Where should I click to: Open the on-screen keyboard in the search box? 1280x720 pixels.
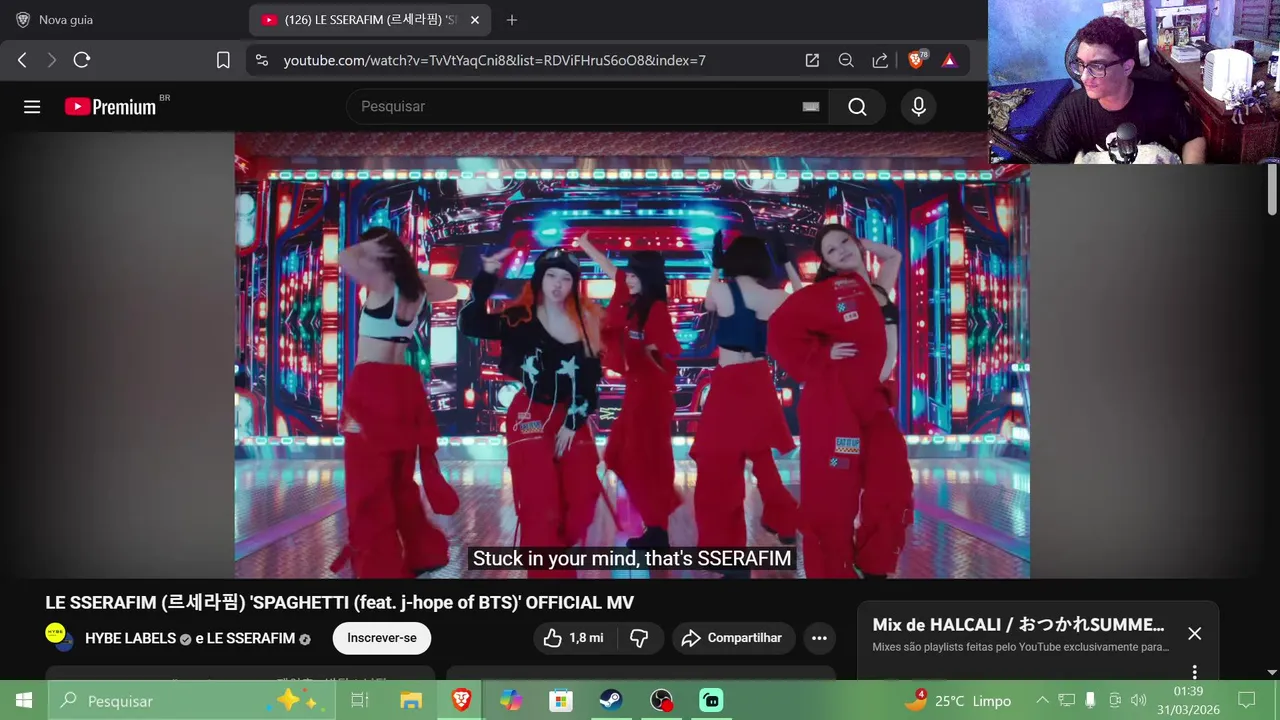tap(811, 107)
